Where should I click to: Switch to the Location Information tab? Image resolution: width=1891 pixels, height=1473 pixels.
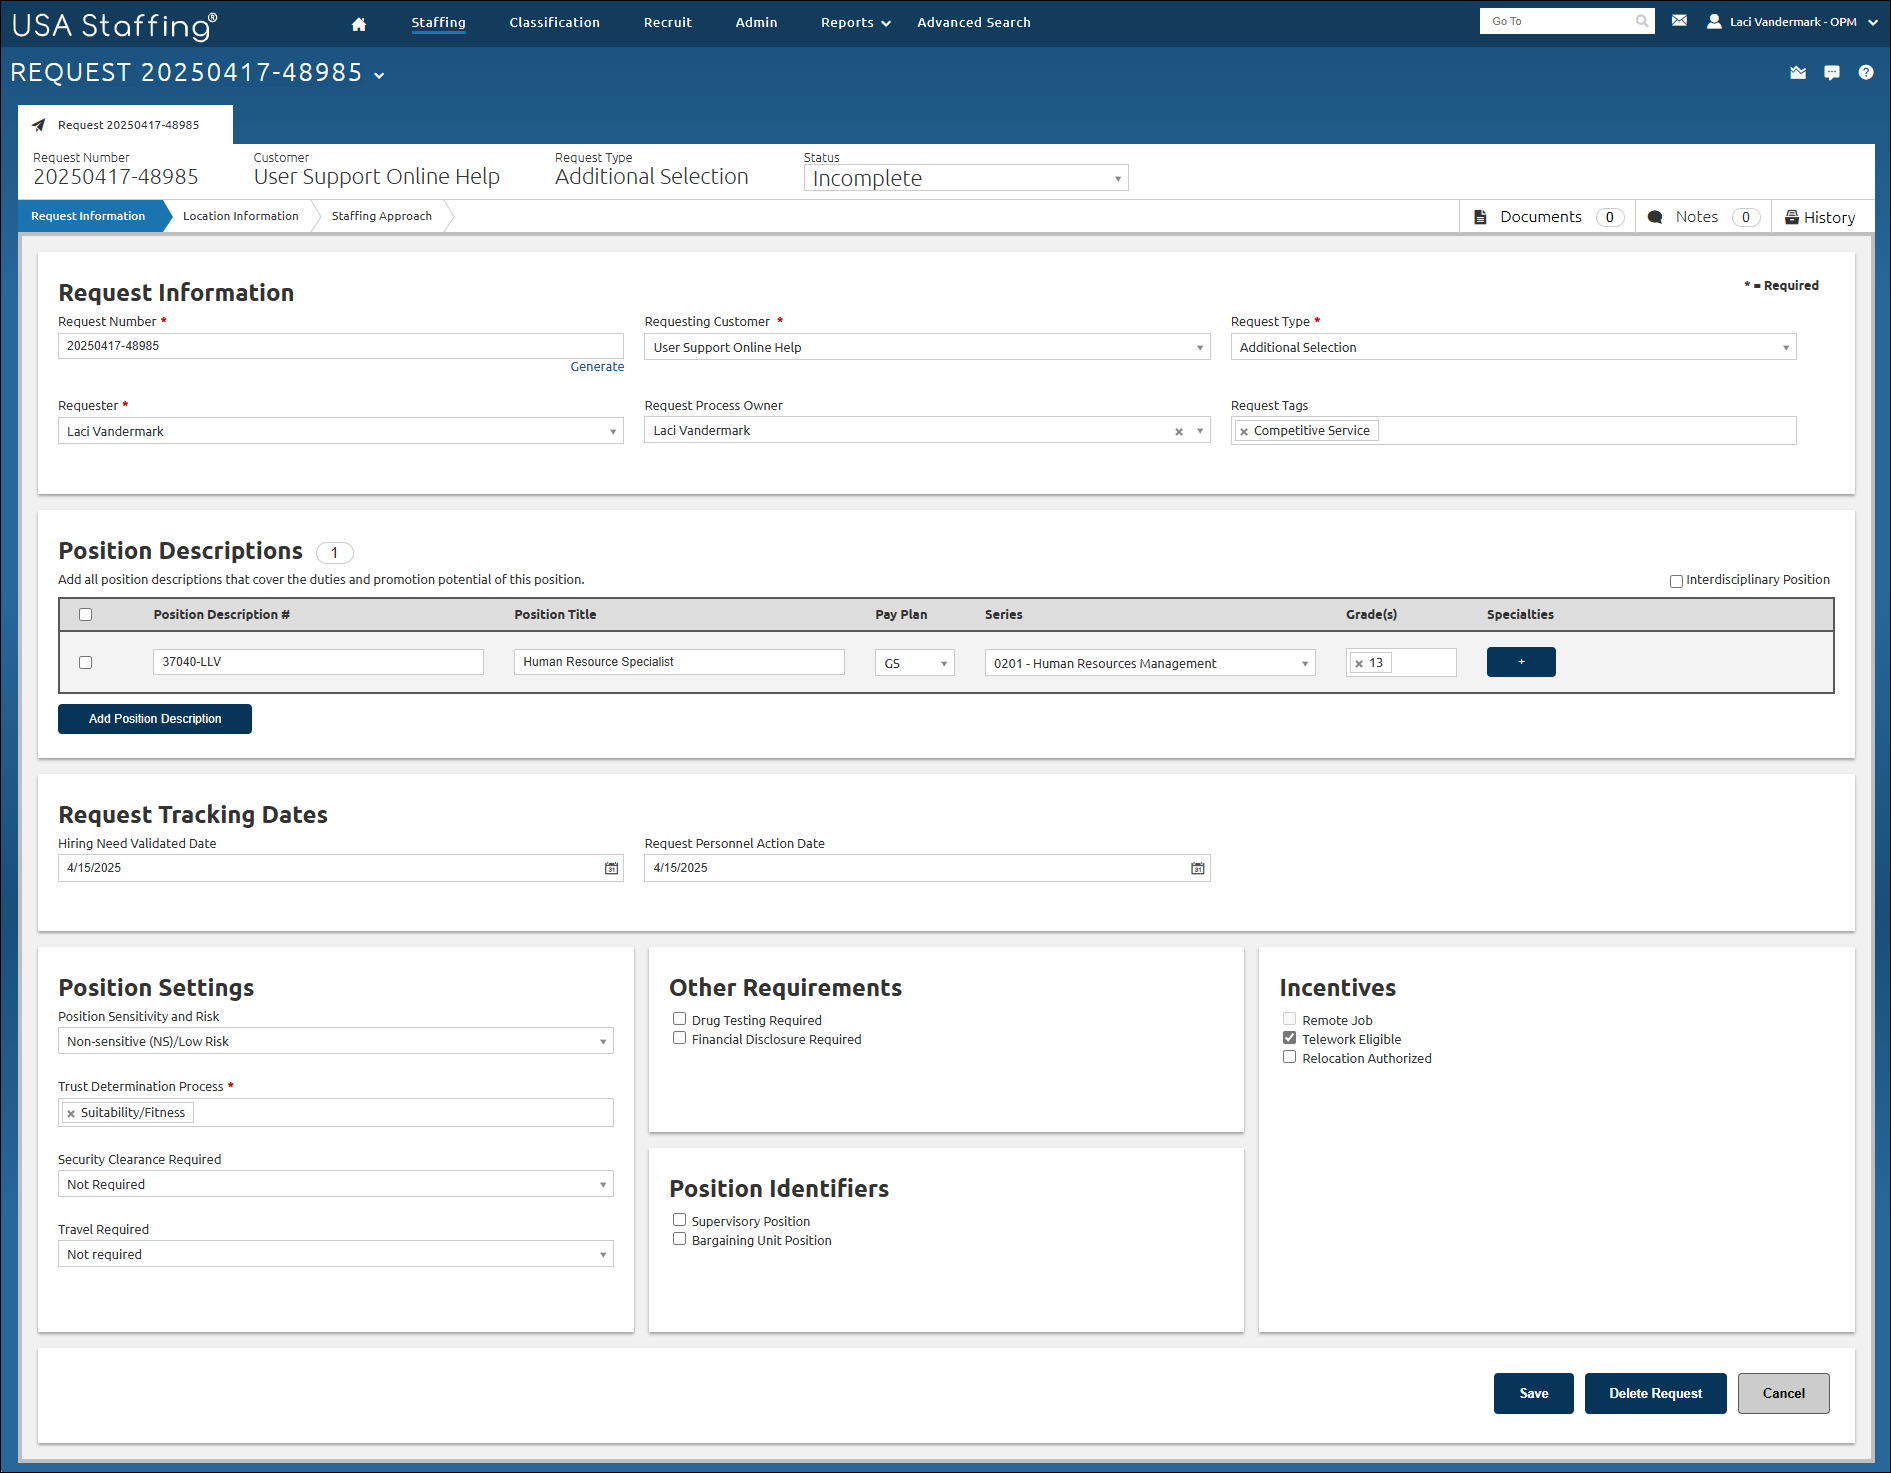tap(240, 216)
